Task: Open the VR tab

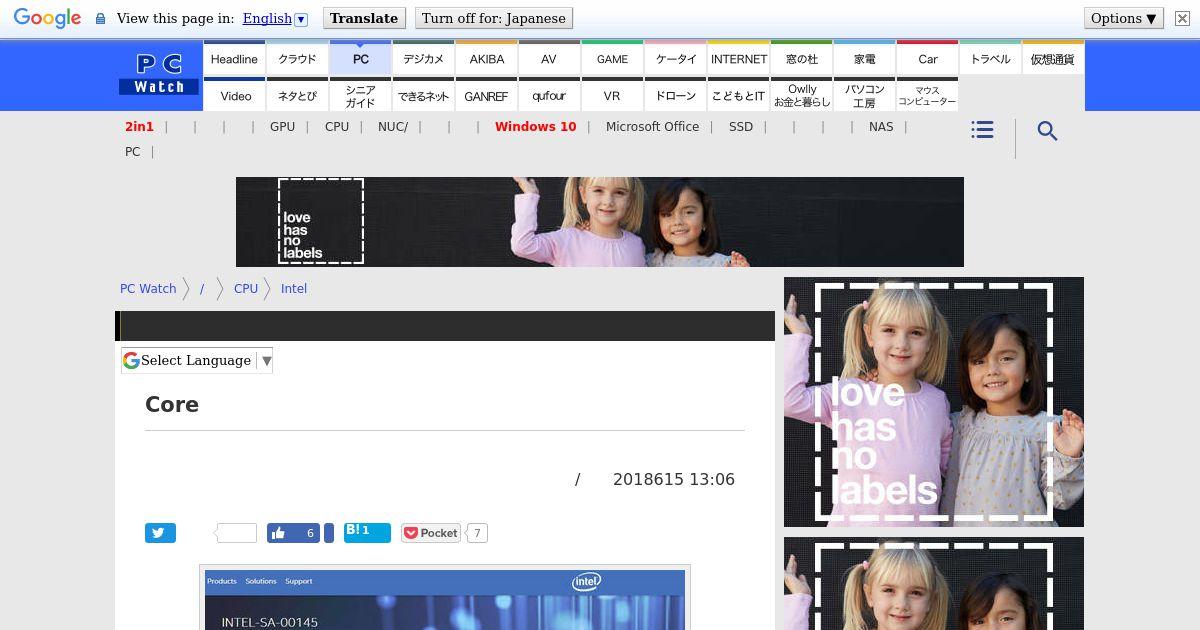Action: pos(612,95)
